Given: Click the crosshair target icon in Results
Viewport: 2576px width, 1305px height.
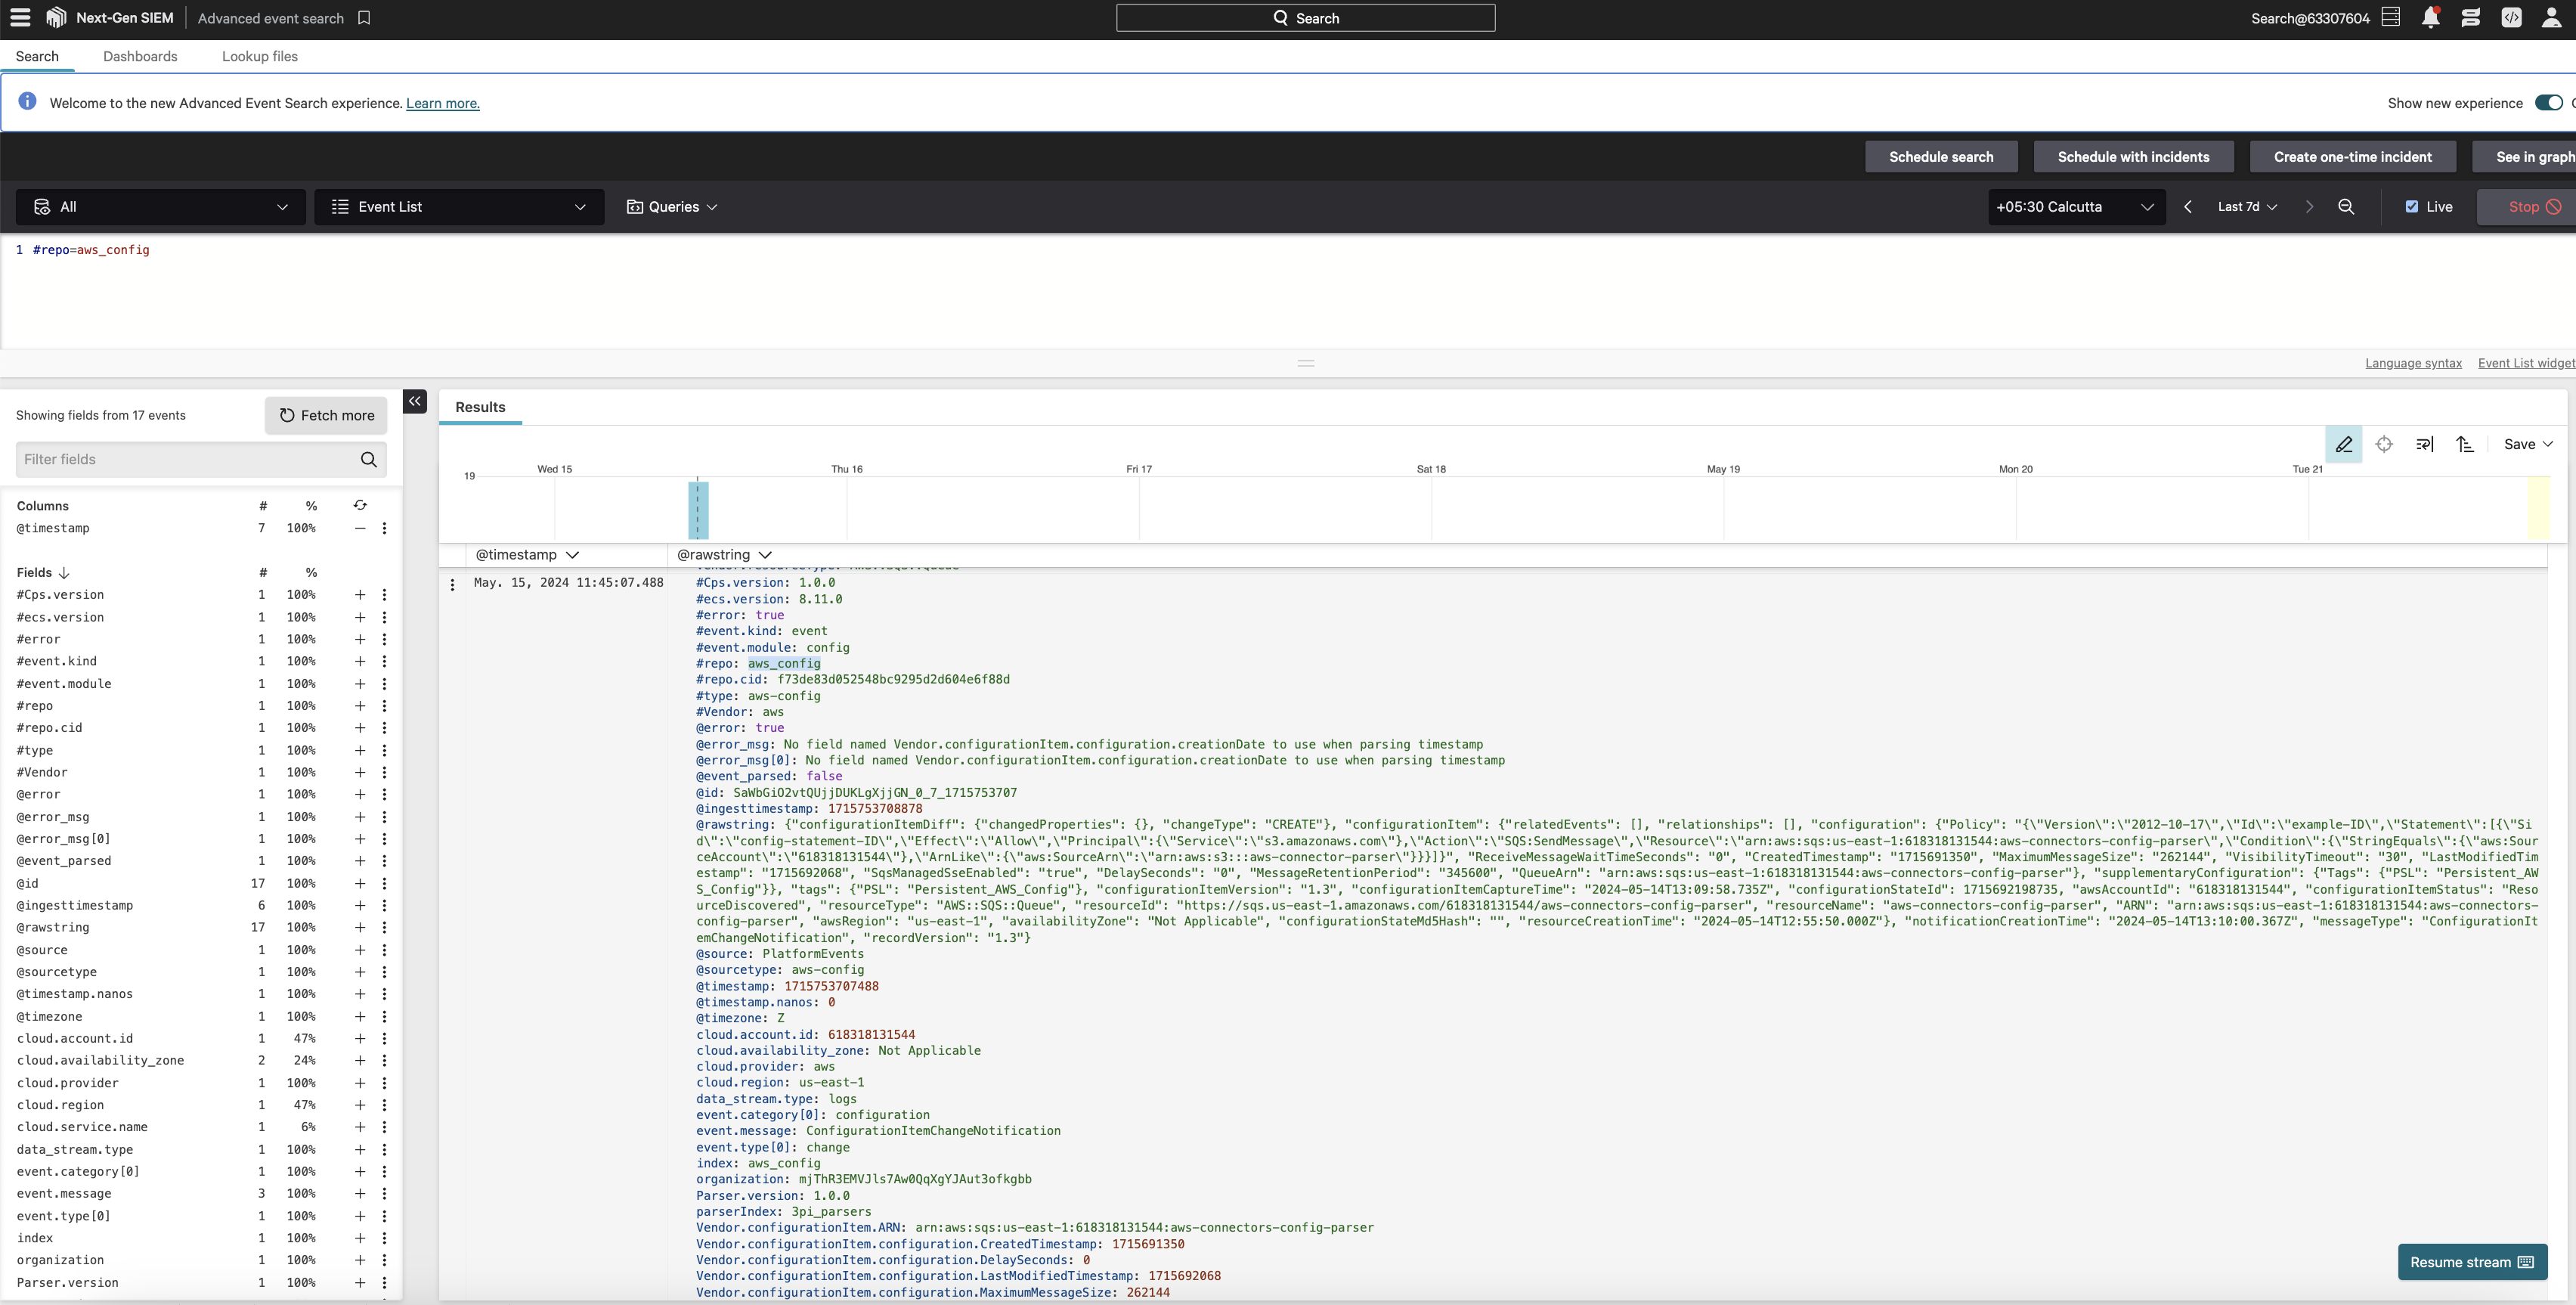Looking at the screenshot, I should [2384, 444].
